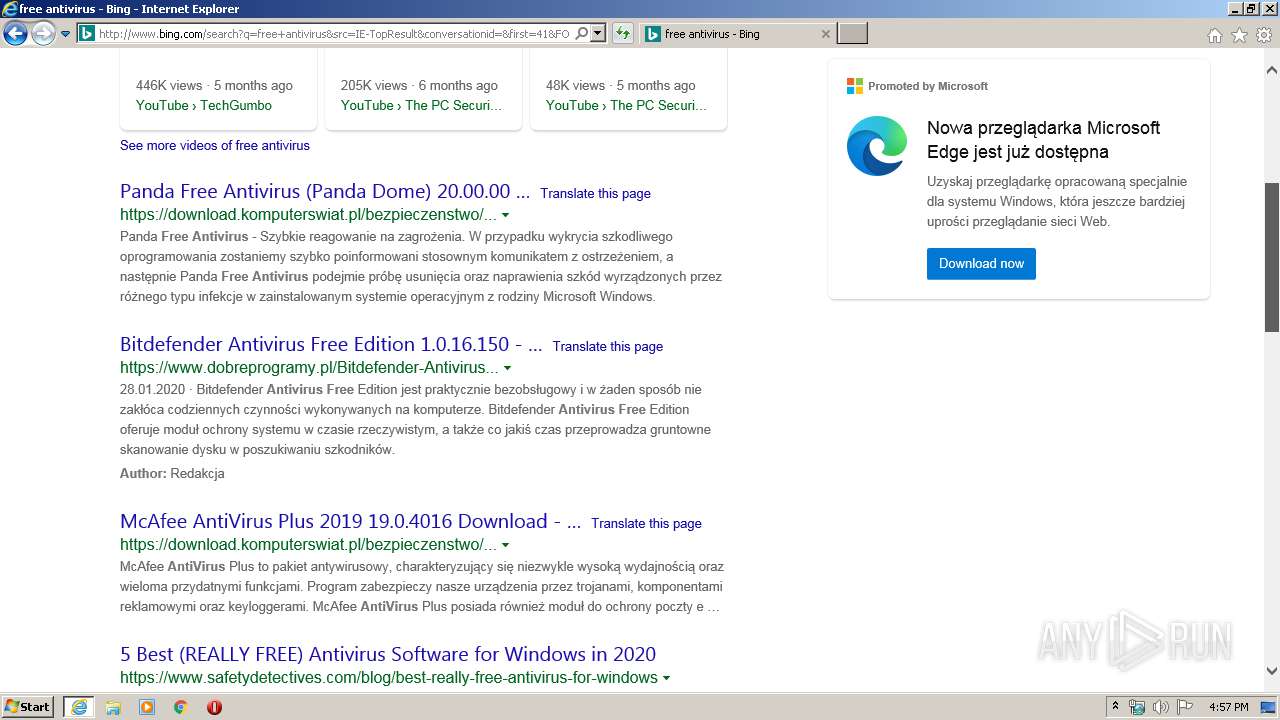Translate the Panda Free Antivirus page
This screenshot has width=1280, height=720.
coord(595,194)
